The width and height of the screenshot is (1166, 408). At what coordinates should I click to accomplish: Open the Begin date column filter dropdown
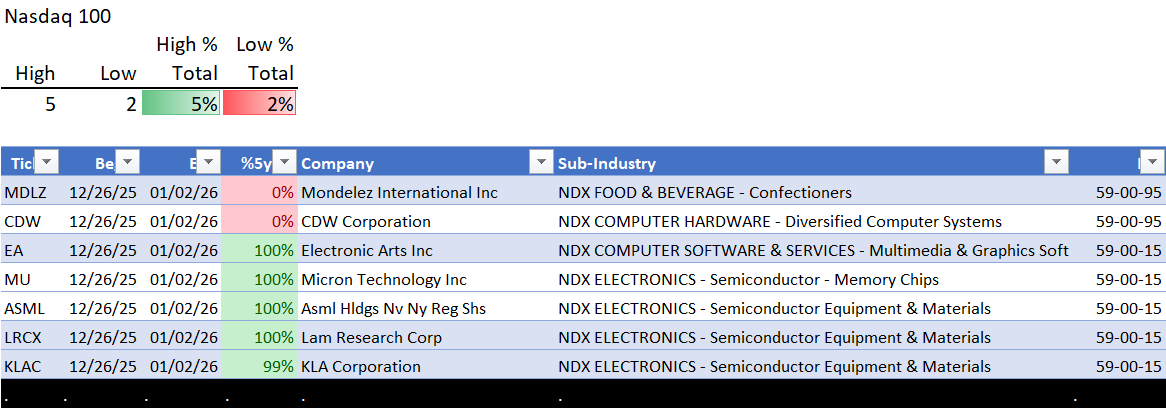[128, 162]
